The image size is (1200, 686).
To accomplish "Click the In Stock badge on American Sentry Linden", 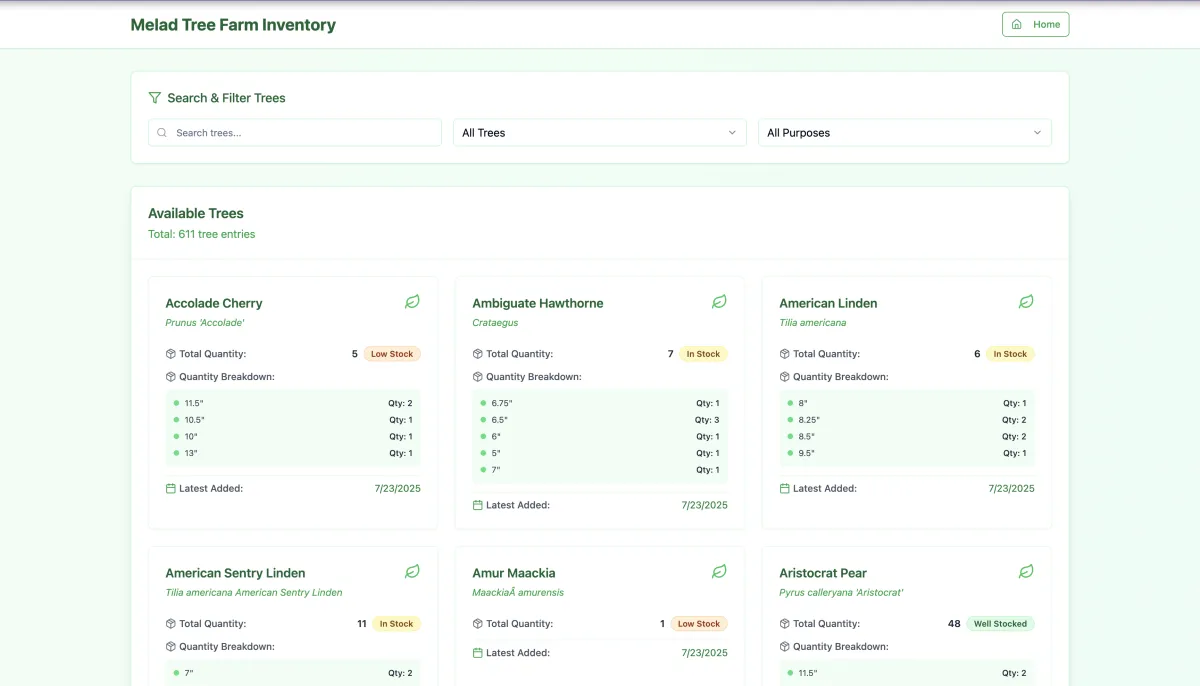I will coord(396,624).
